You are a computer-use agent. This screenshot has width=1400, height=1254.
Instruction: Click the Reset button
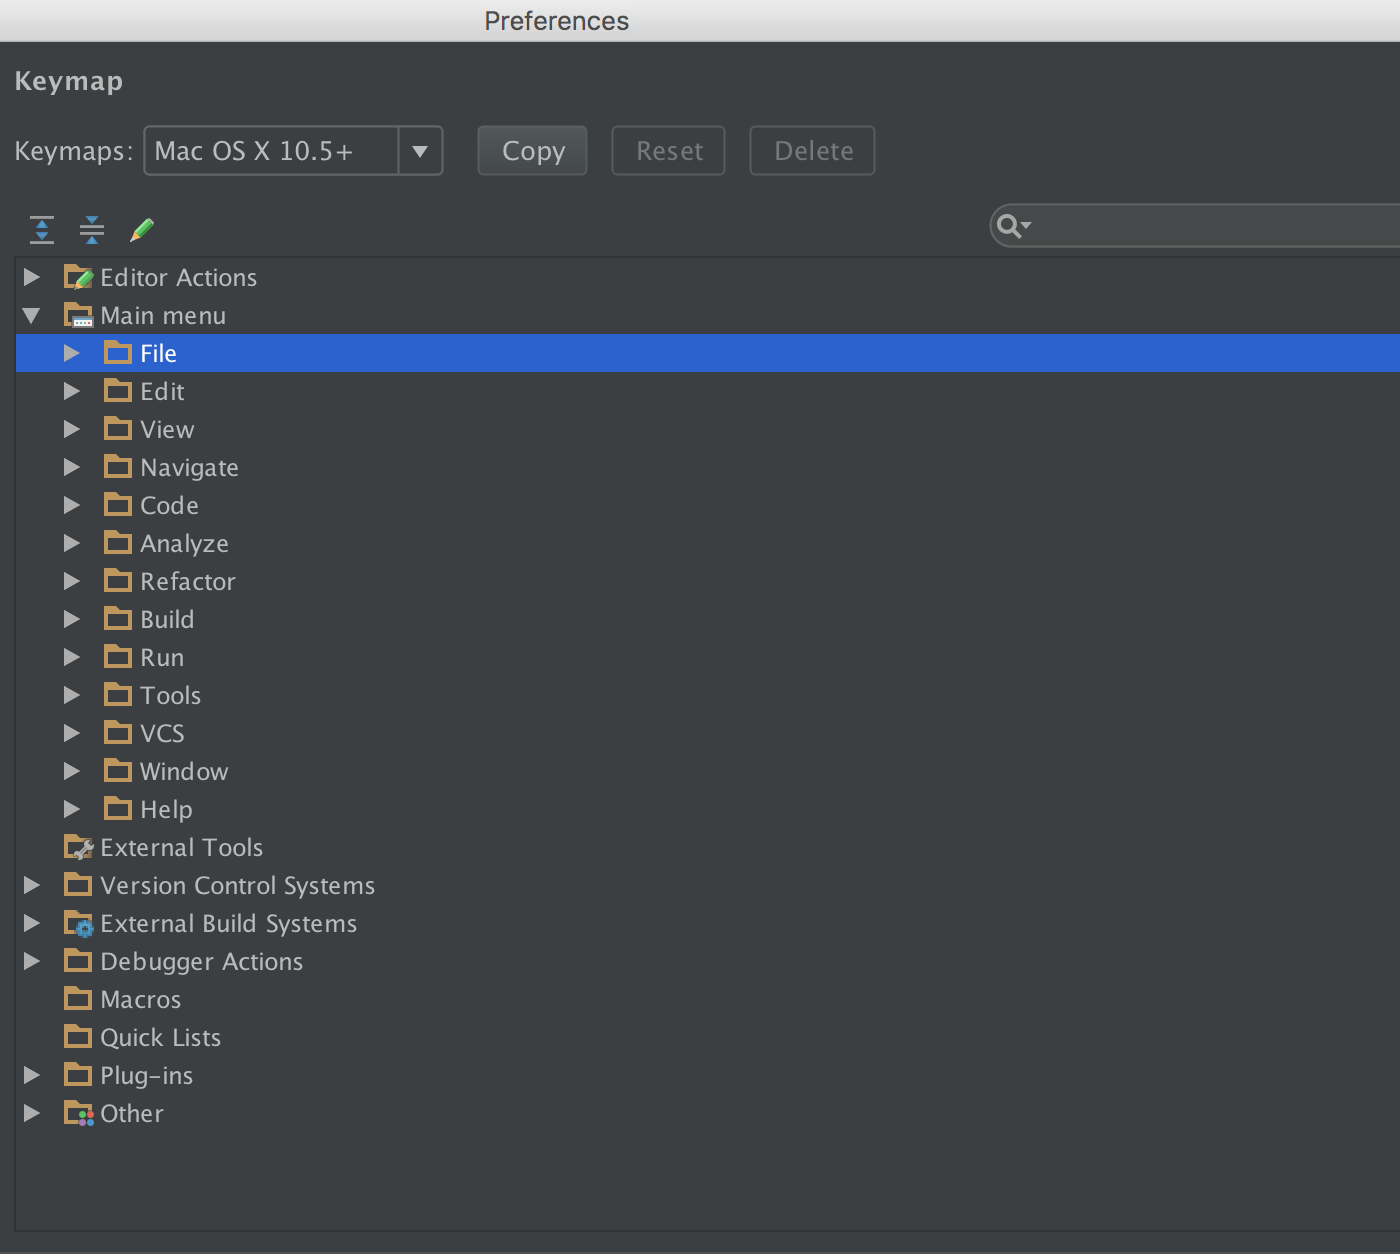point(667,150)
